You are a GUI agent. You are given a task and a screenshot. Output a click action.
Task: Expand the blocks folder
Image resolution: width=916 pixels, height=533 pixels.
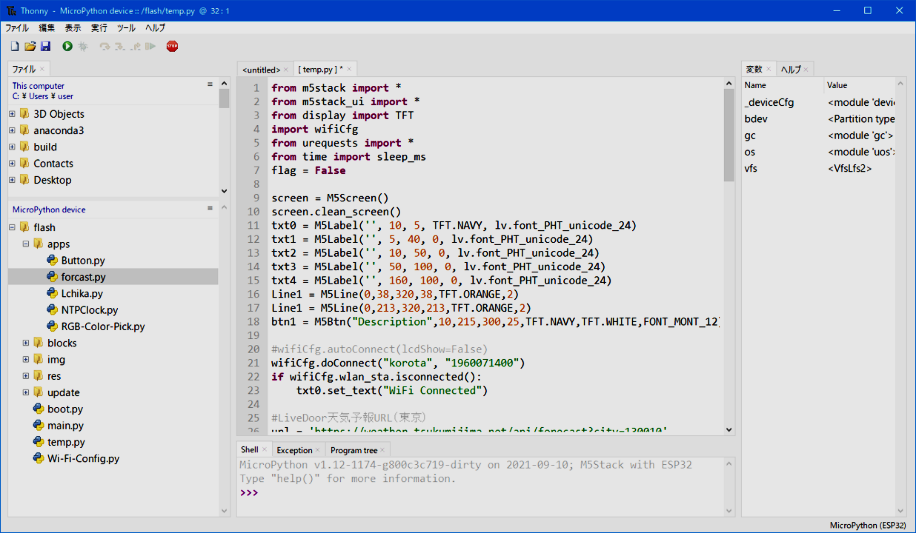click(25, 343)
